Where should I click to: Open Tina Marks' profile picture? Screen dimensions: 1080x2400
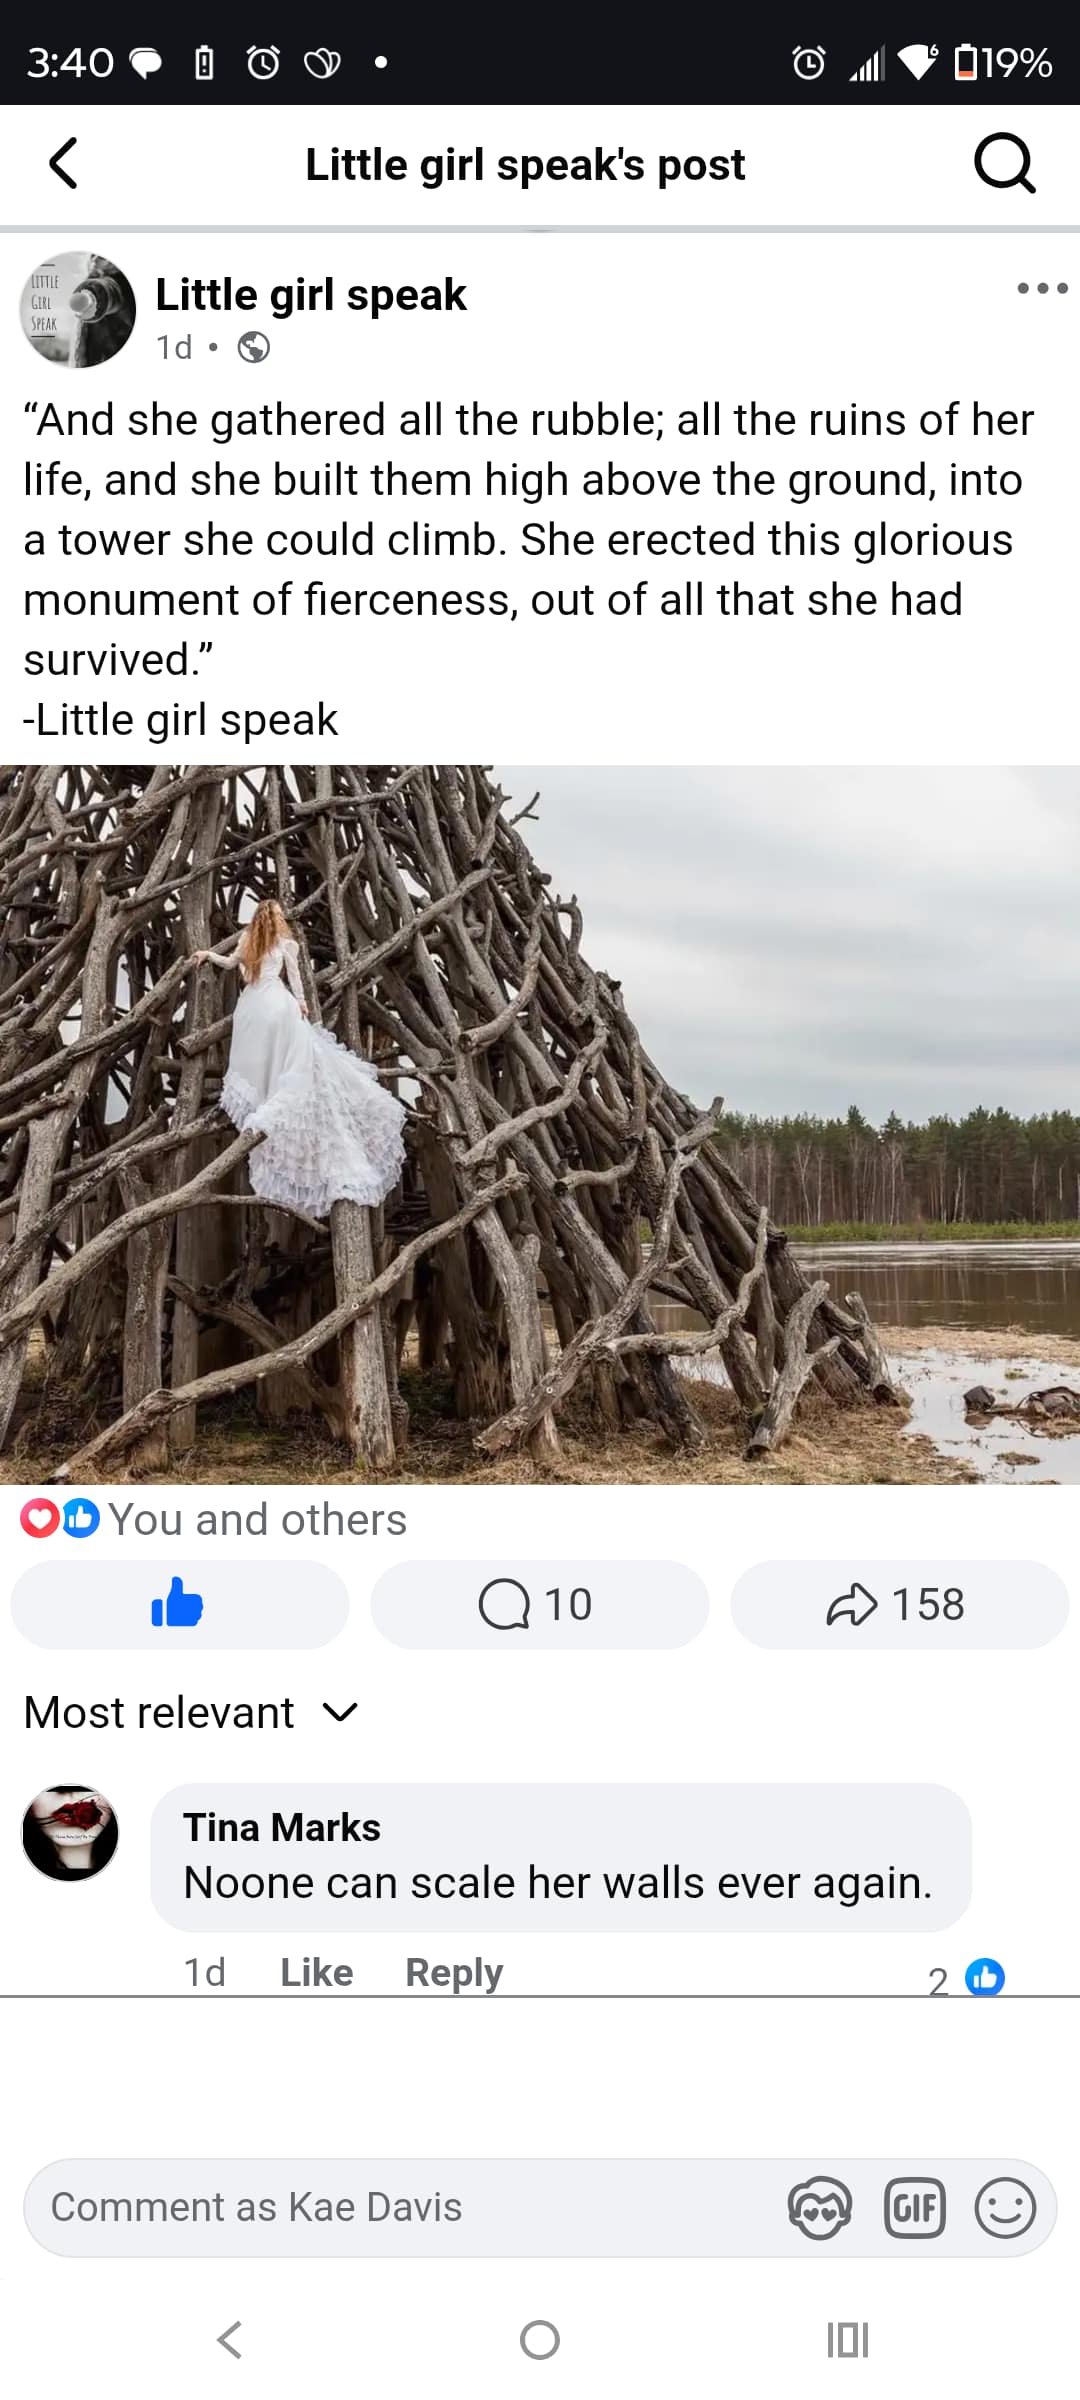pos(70,1833)
